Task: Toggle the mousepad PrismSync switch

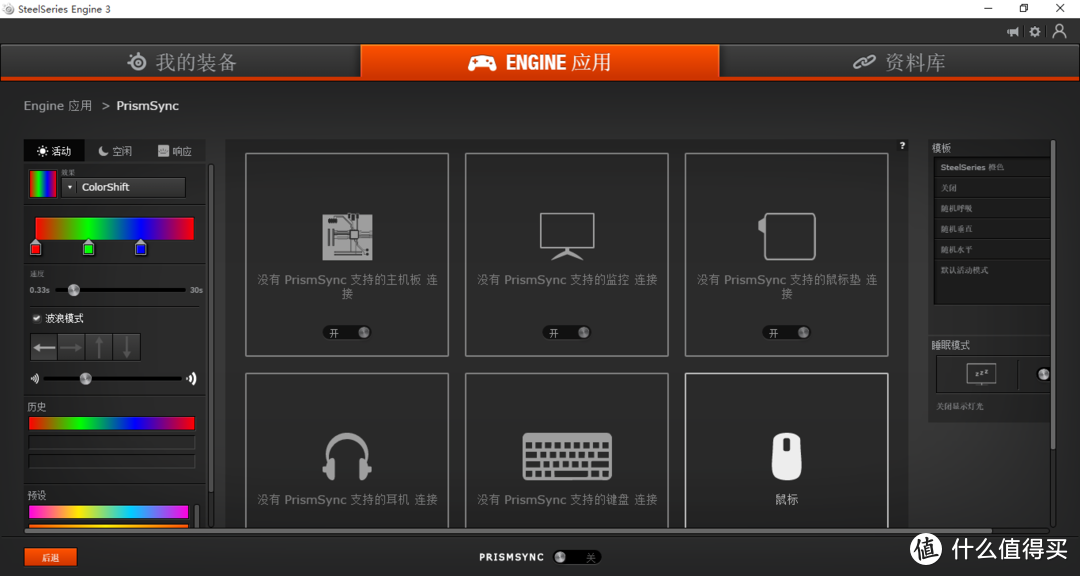Action: click(787, 333)
